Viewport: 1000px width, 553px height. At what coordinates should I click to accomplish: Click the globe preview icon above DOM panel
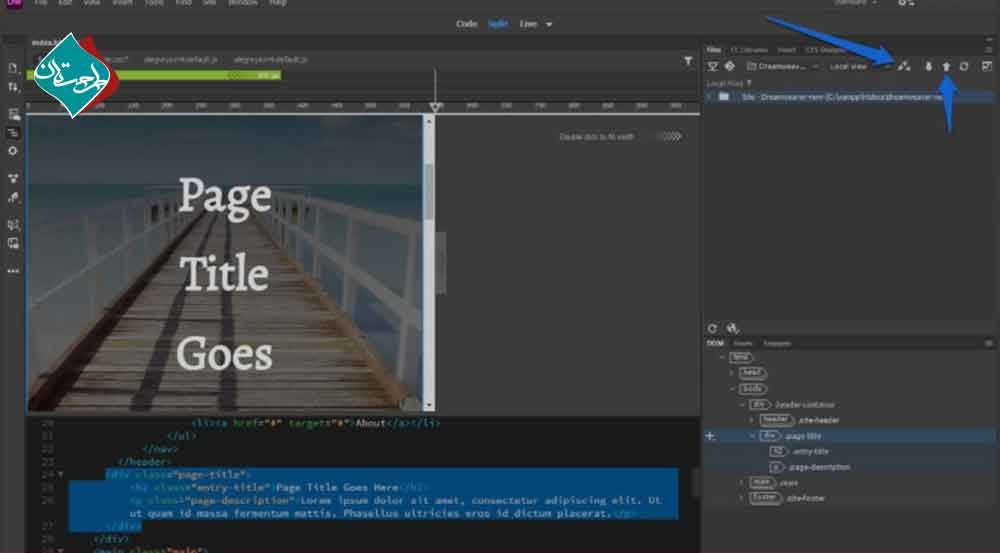733,328
